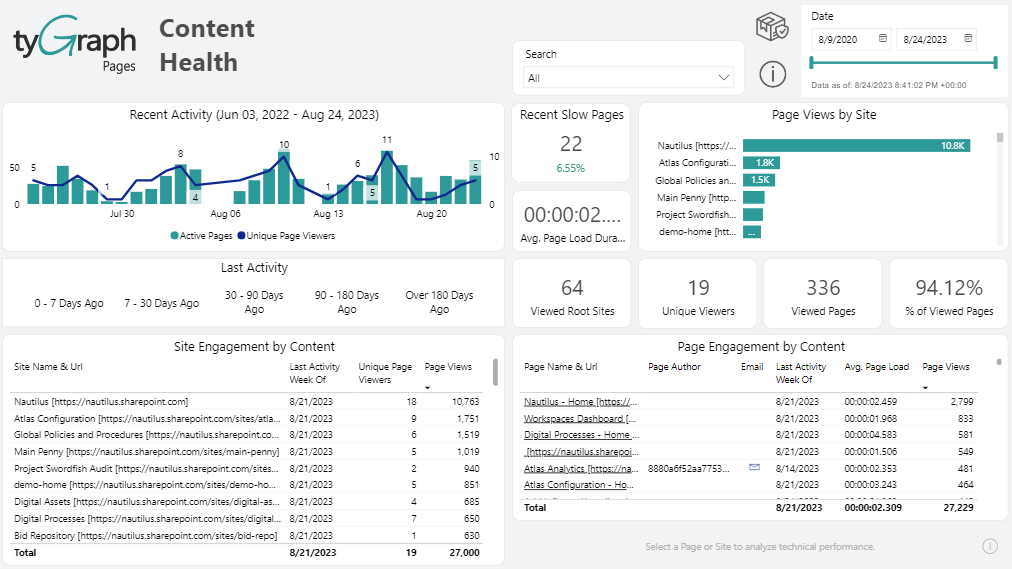
Task: Click the Page Views by Site scrollbar
Action: click(1000, 137)
